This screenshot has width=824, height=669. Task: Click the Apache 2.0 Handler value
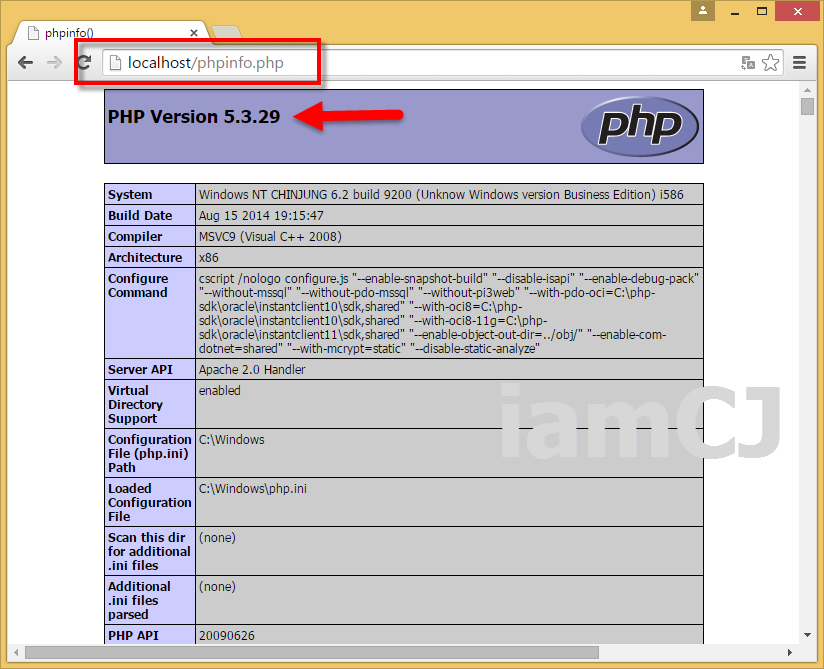tap(252, 369)
